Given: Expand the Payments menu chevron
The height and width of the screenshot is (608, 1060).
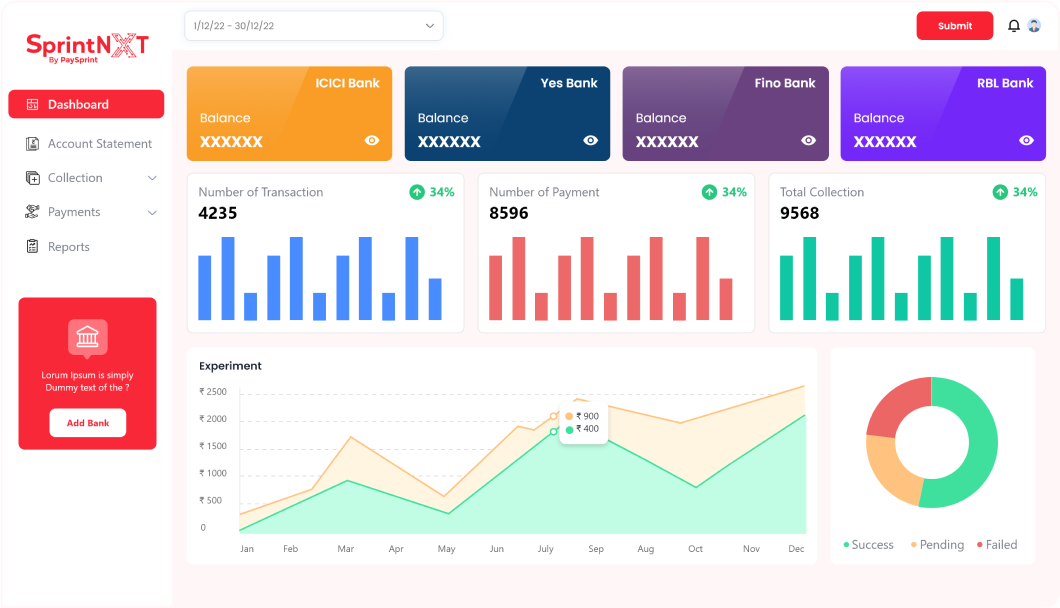Looking at the screenshot, I should pyautogui.click(x=152, y=212).
